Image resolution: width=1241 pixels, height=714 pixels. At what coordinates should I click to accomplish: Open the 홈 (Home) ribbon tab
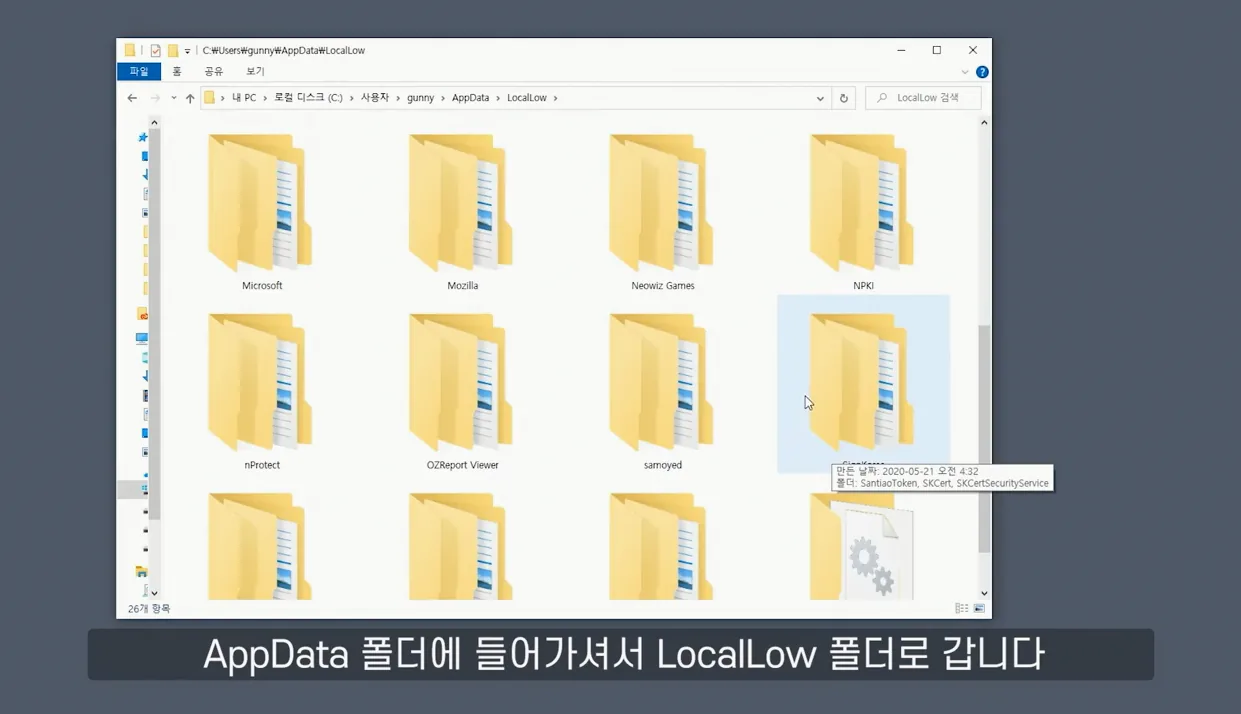(x=177, y=72)
